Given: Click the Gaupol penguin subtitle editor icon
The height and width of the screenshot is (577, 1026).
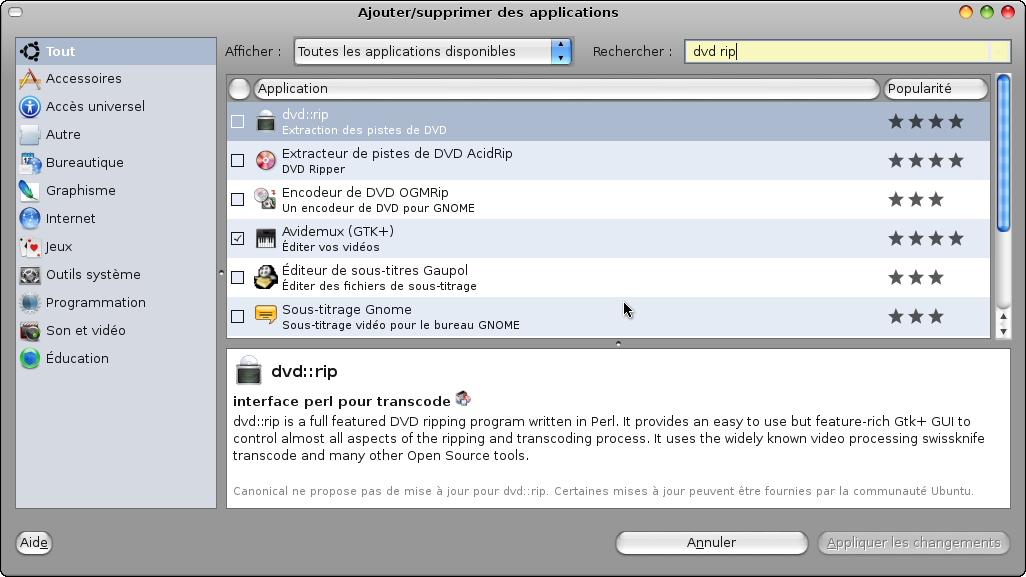Looking at the screenshot, I should coord(266,277).
